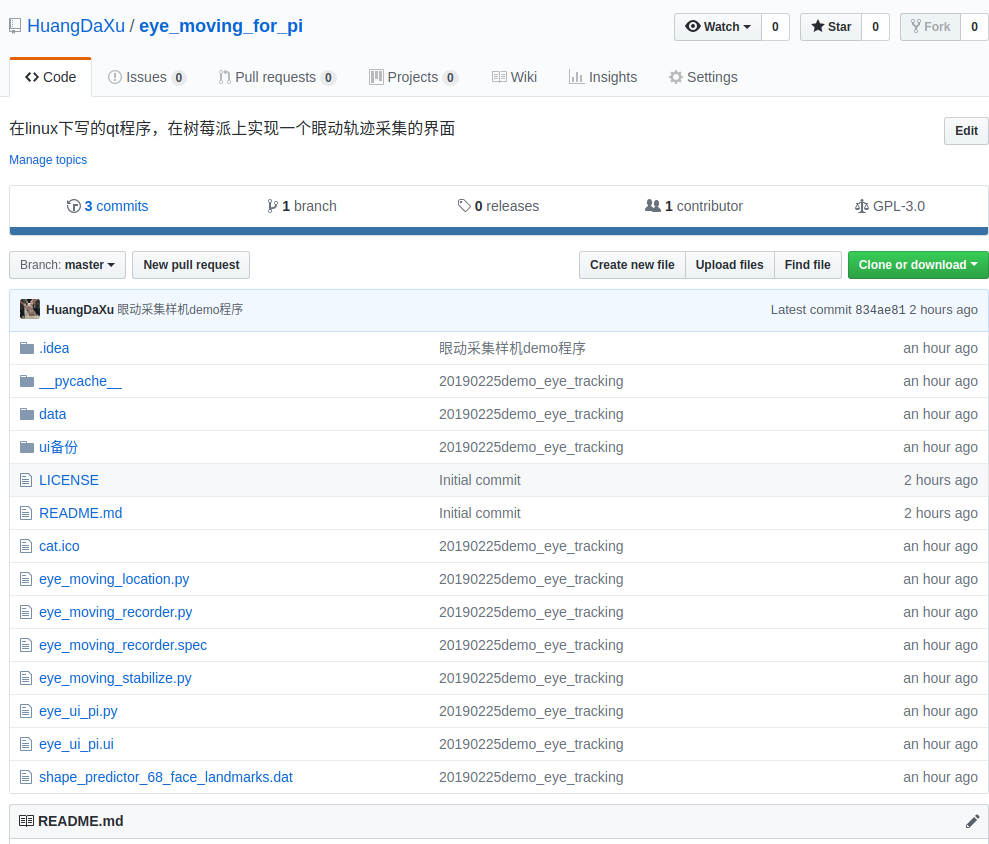Open the HuangDaXu owner link in title
The image size is (989, 844).
76,26
